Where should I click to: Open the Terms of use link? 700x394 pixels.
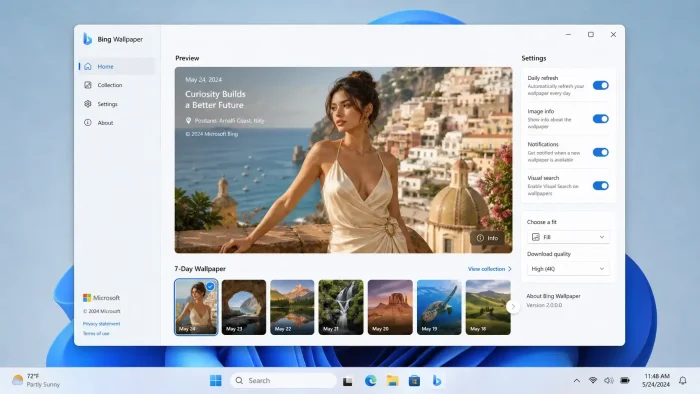tap(96, 333)
